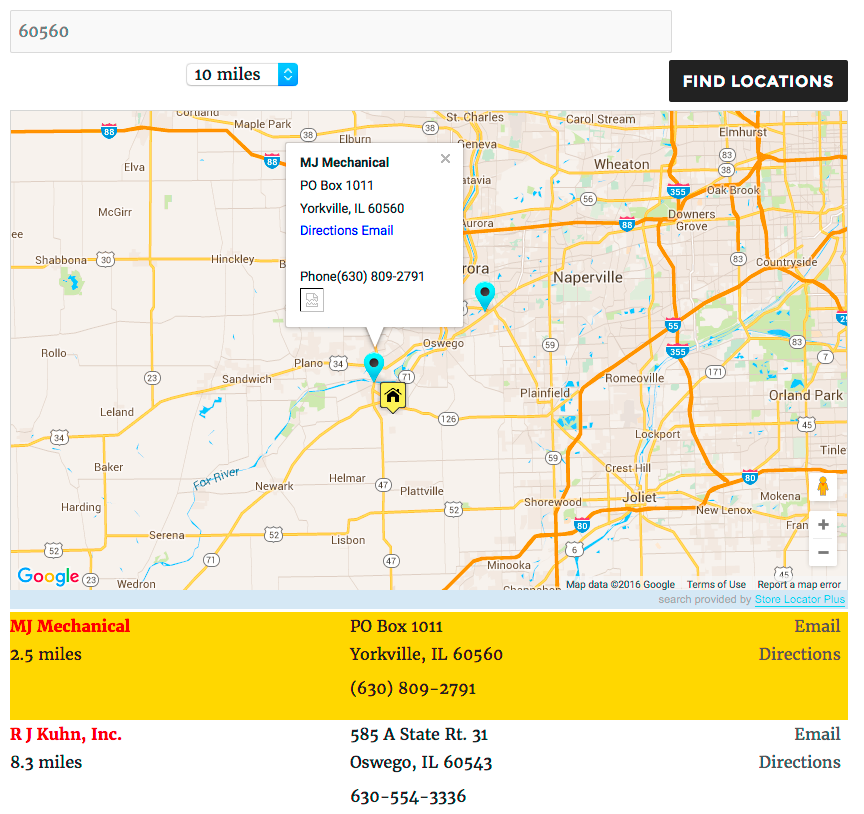The width and height of the screenshot is (864, 814).
Task: Click 2.5 miles distance text
Action: [x=46, y=654]
